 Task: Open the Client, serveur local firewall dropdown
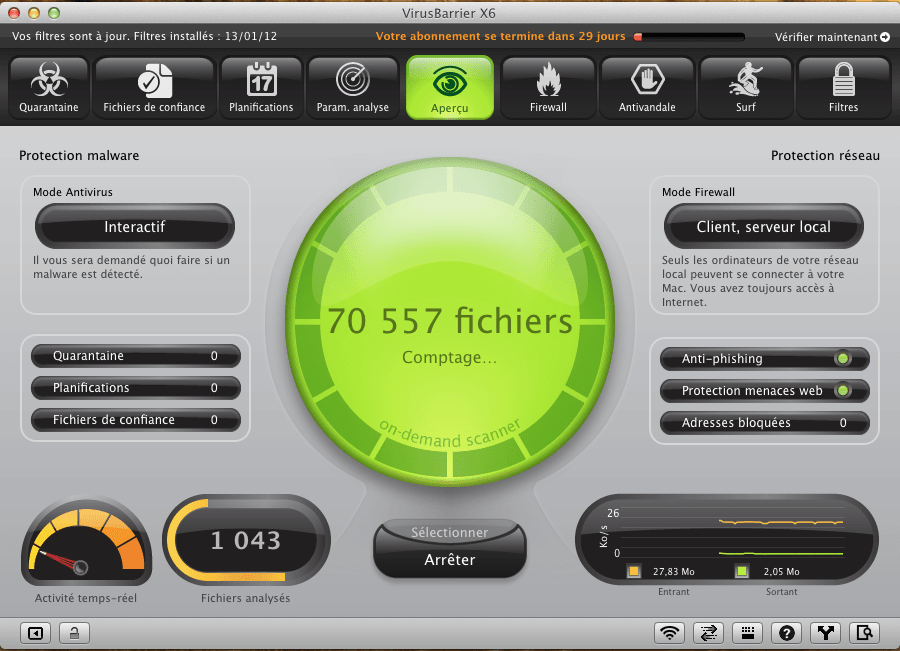763,227
